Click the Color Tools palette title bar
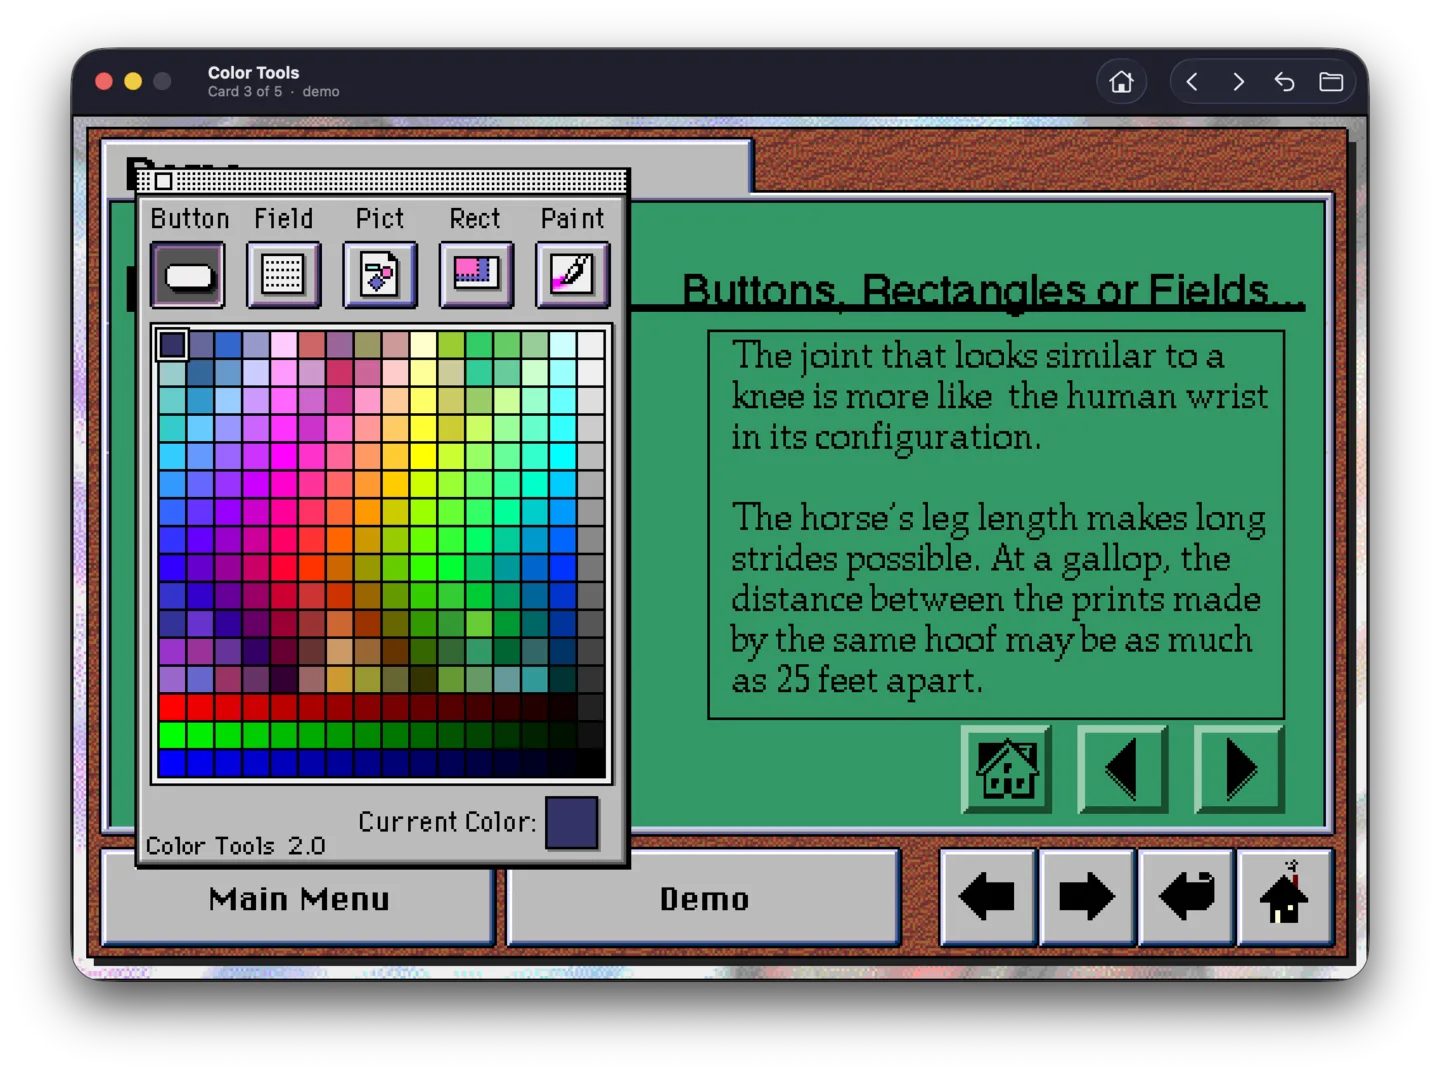Image resolution: width=1440 pixels, height=1075 pixels. [382, 181]
